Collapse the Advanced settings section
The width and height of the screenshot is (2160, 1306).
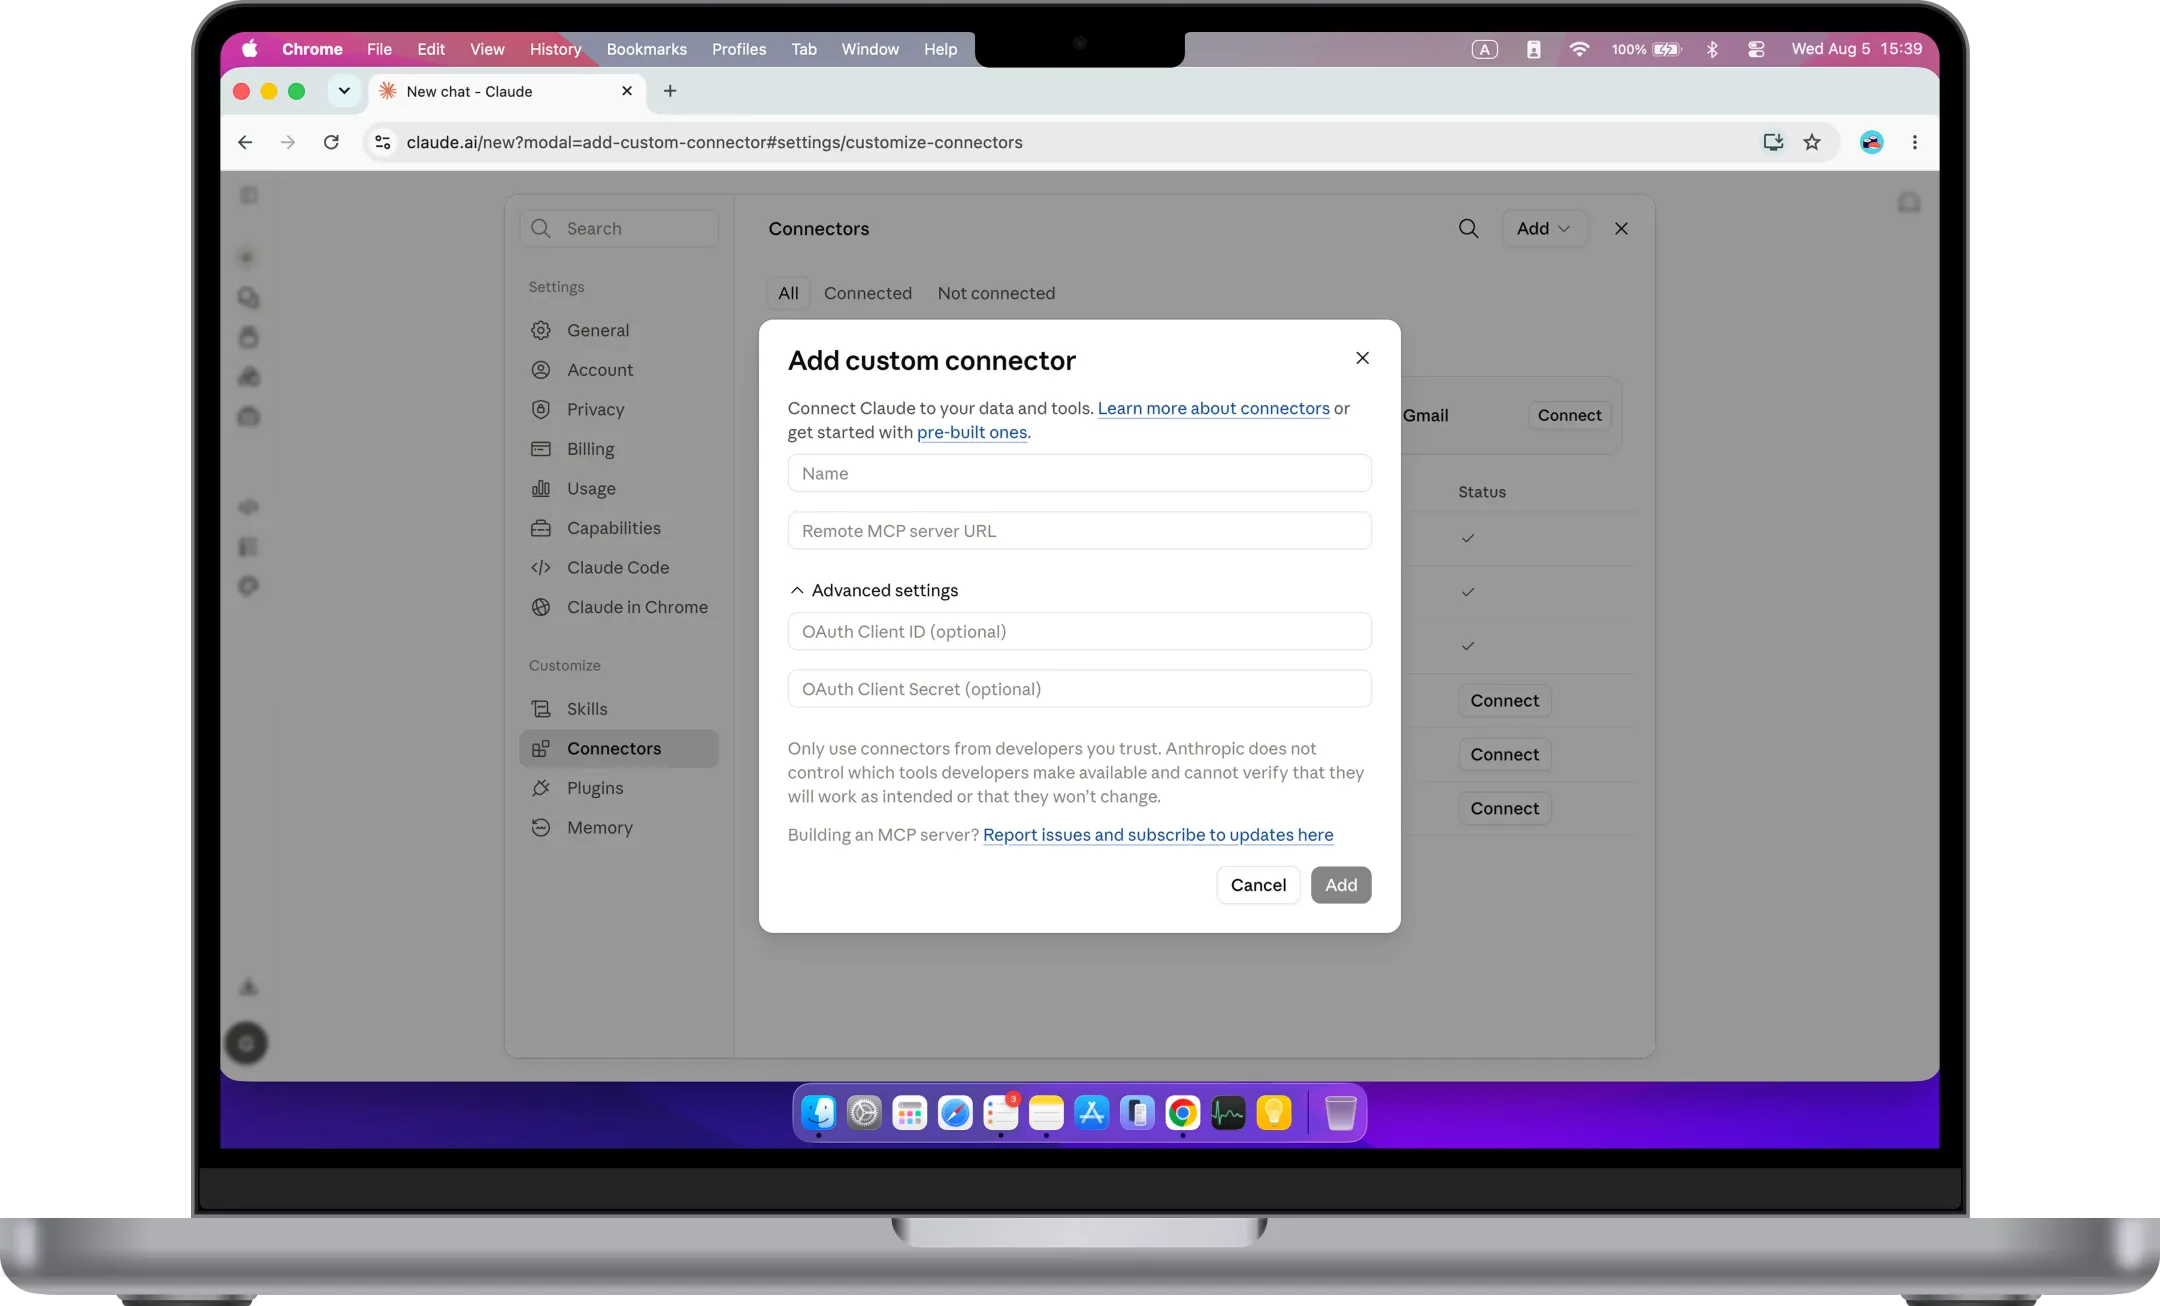coord(874,590)
